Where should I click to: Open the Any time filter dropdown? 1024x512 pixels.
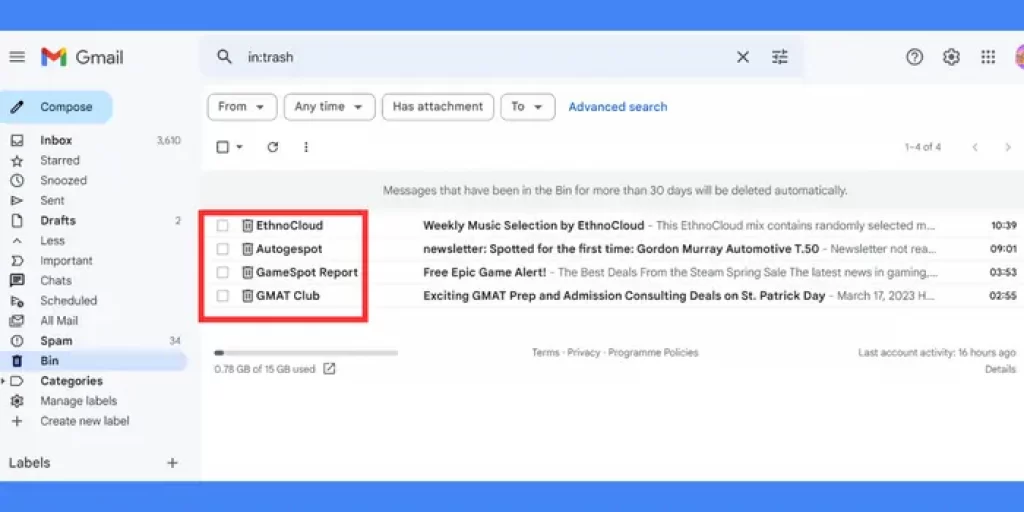pyautogui.click(x=329, y=107)
